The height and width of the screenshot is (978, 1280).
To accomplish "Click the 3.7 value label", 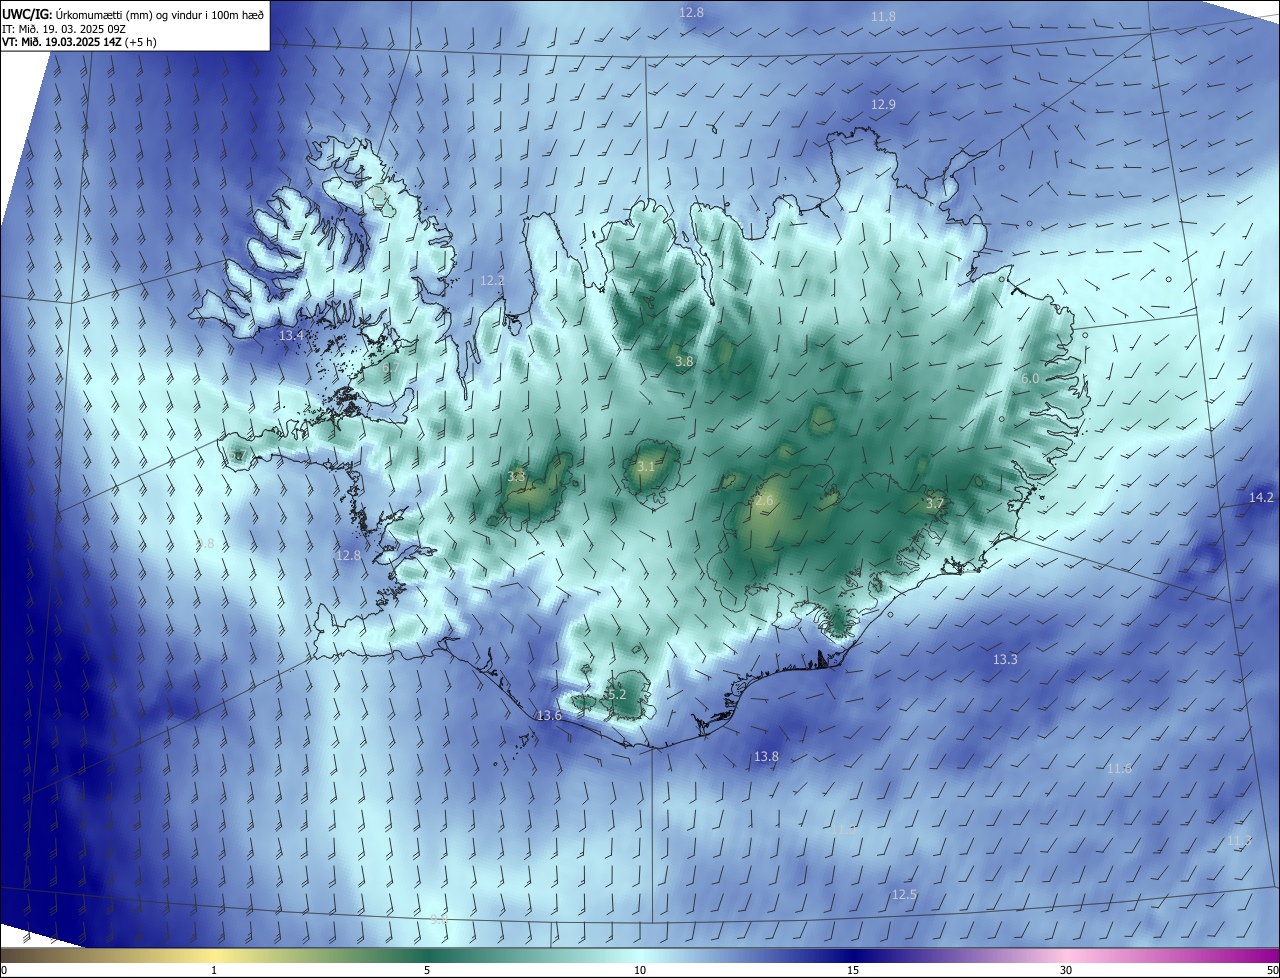I will 934,504.
